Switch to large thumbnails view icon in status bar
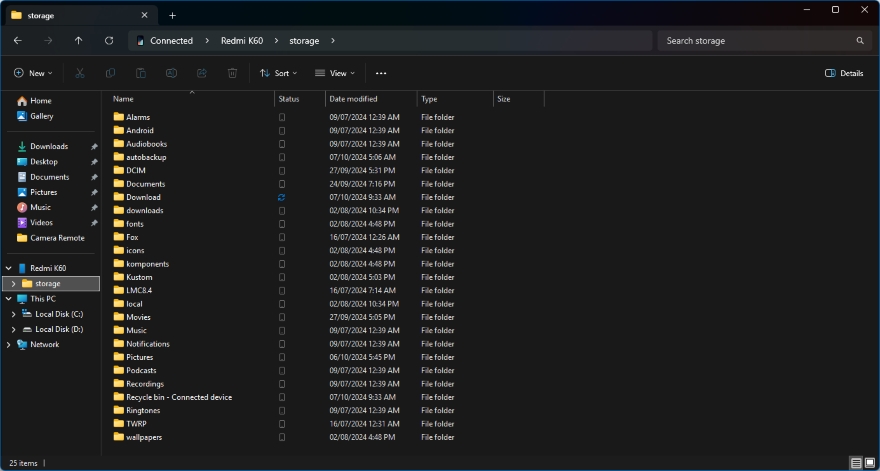Image resolution: width=880 pixels, height=471 pixels. pyautogui.click(x=869, y=463)
